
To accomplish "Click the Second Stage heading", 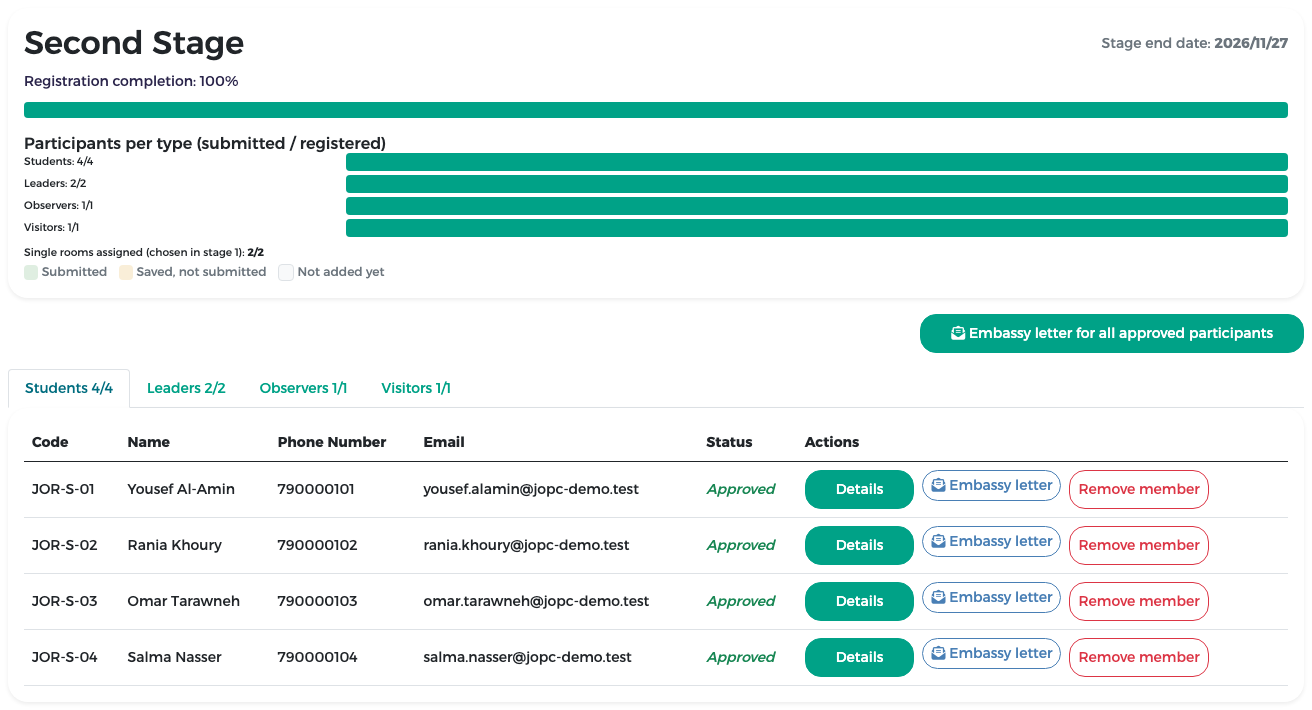I will point(134,43).
